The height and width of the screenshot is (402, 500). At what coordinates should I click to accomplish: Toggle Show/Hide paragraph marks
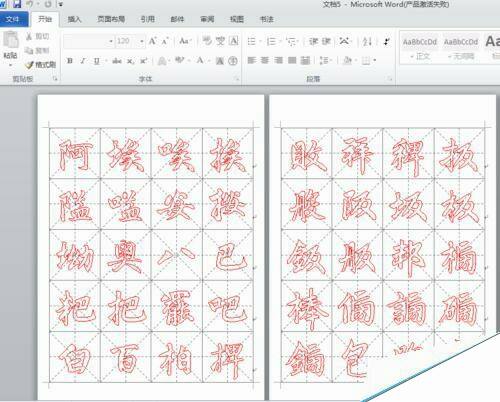387,41
